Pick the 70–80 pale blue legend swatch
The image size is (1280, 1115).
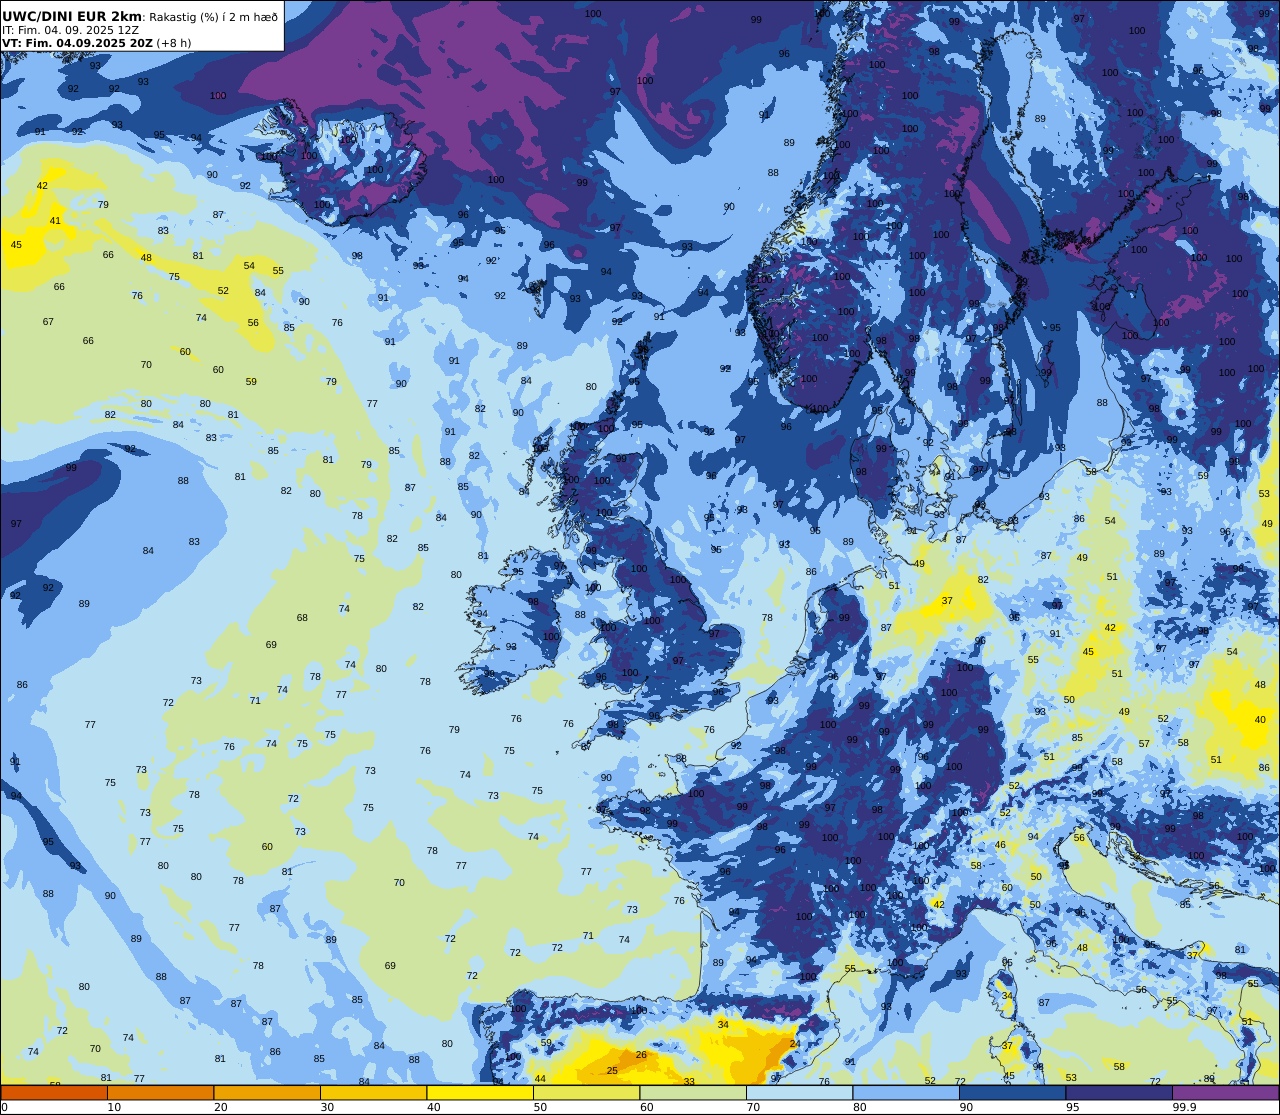click(x=799, y=1092)
